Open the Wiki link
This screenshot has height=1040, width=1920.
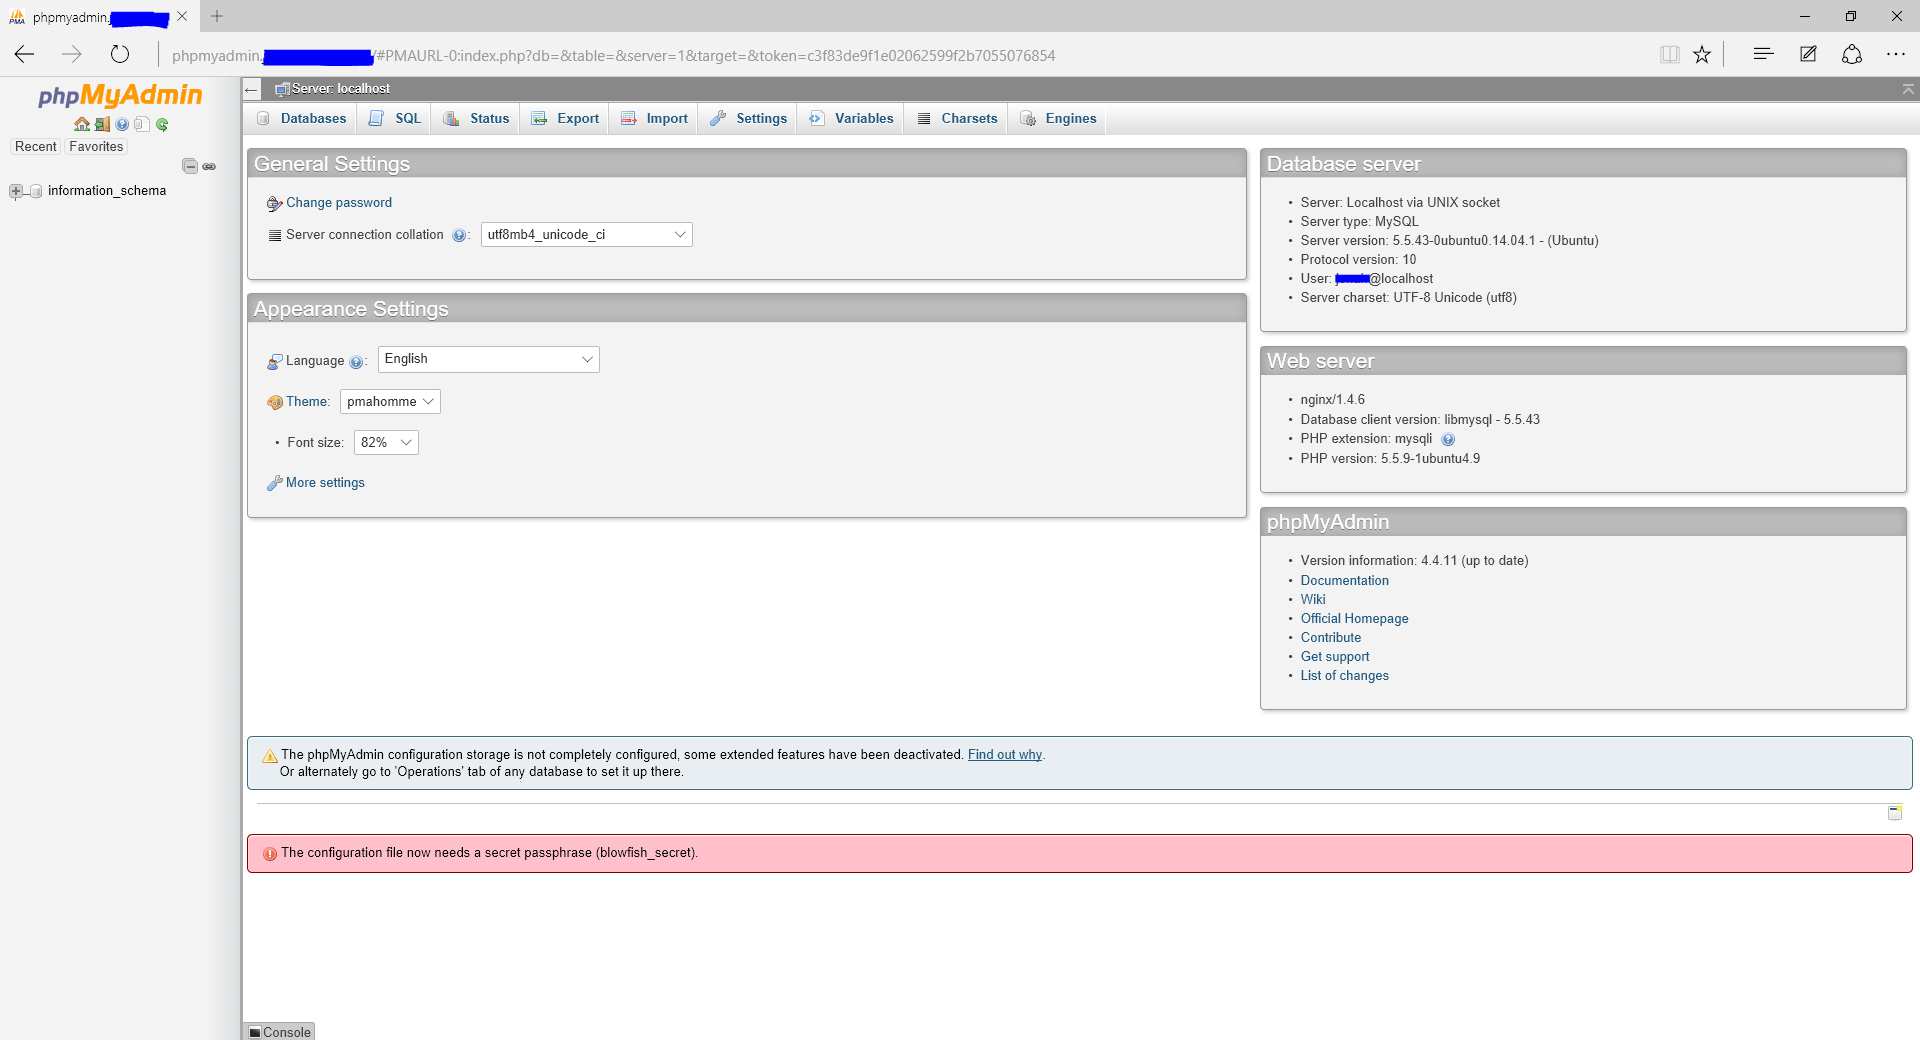pyautogui.click(x=1313, y=600)
